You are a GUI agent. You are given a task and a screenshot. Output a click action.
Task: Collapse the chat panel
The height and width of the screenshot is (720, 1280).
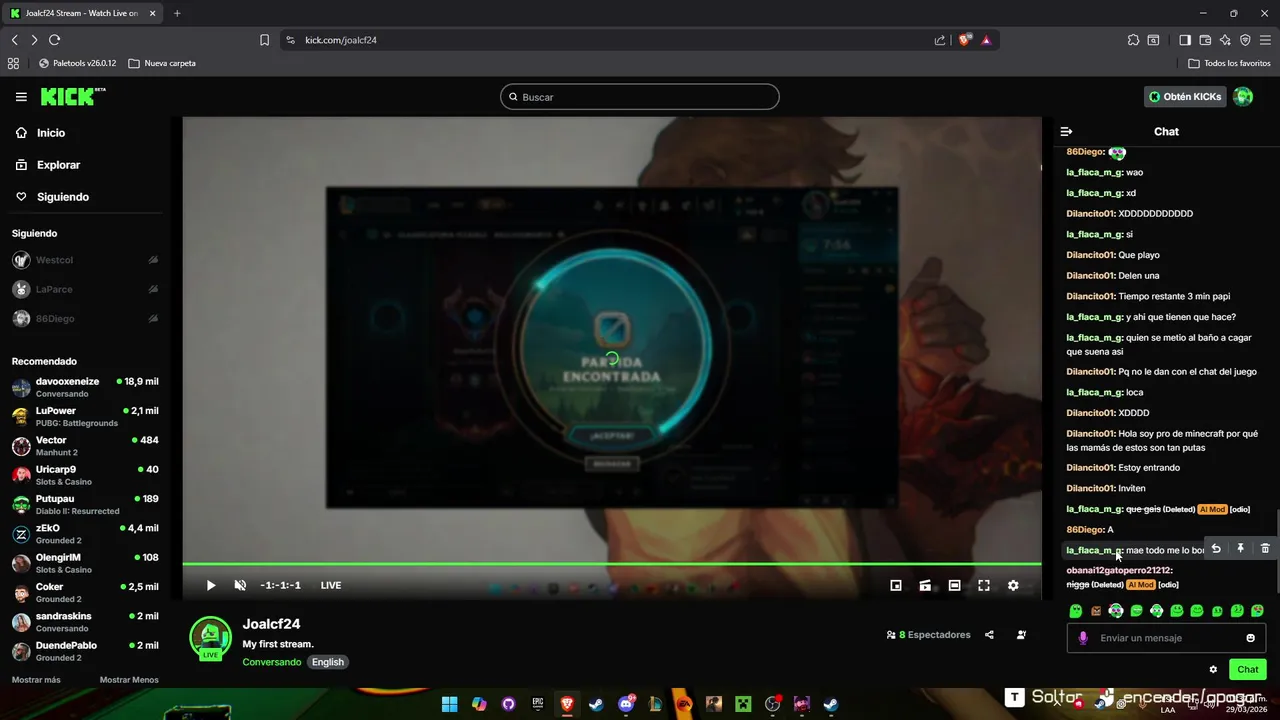(x=1066, y=131)
